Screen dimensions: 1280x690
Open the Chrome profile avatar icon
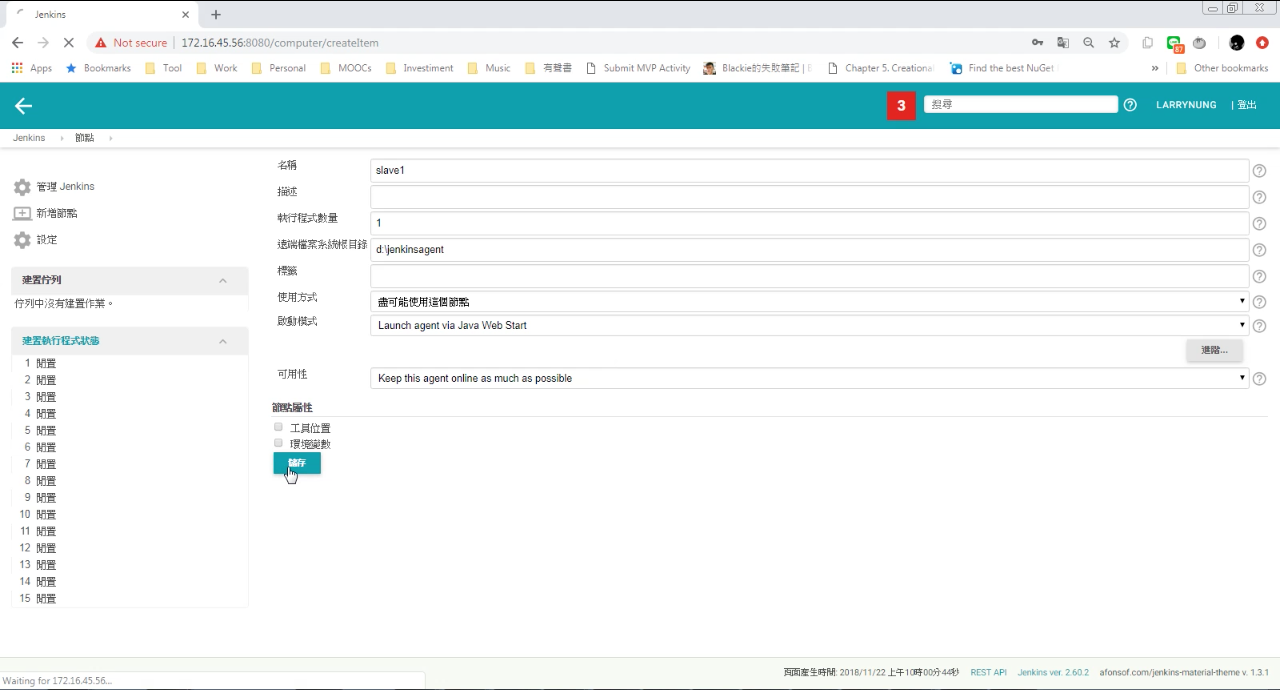point(1237,43)
